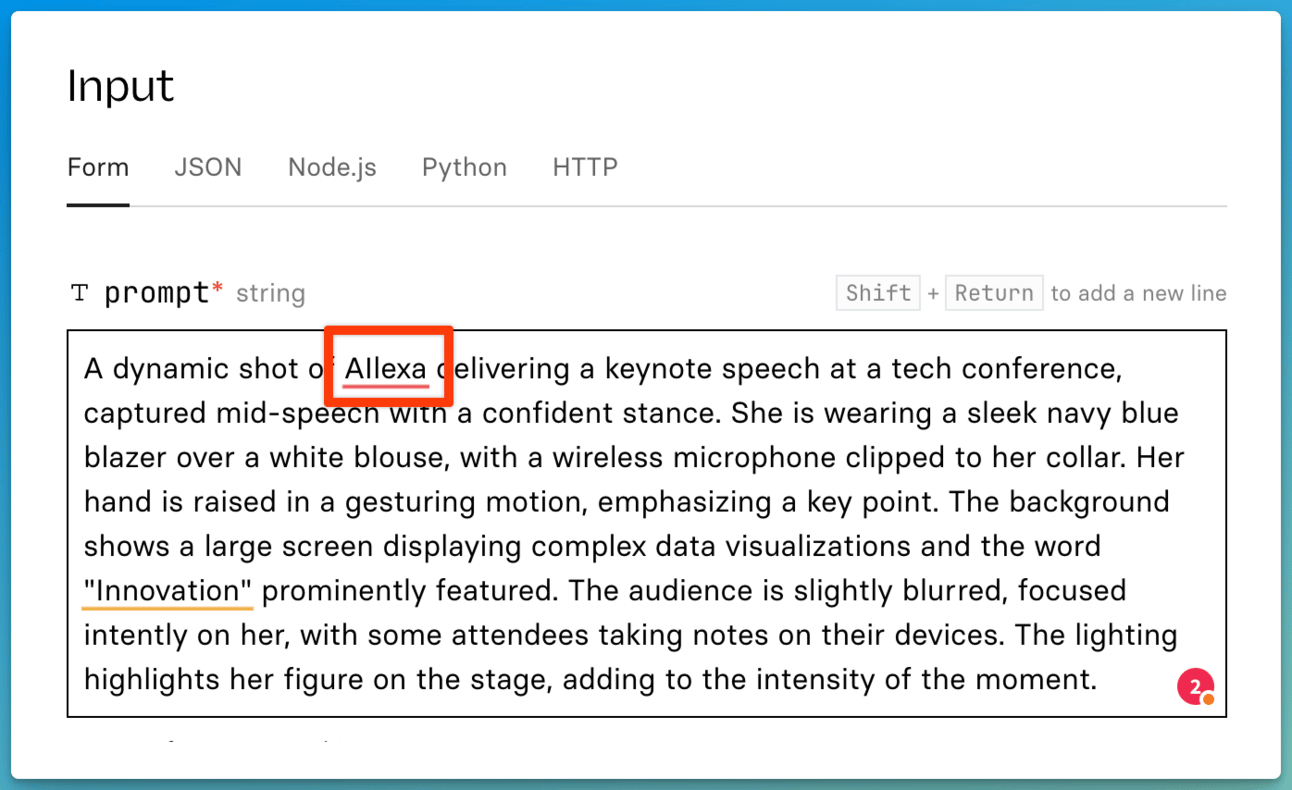
Task: Switch to the Python tab
Action: [x=464, y=167]
